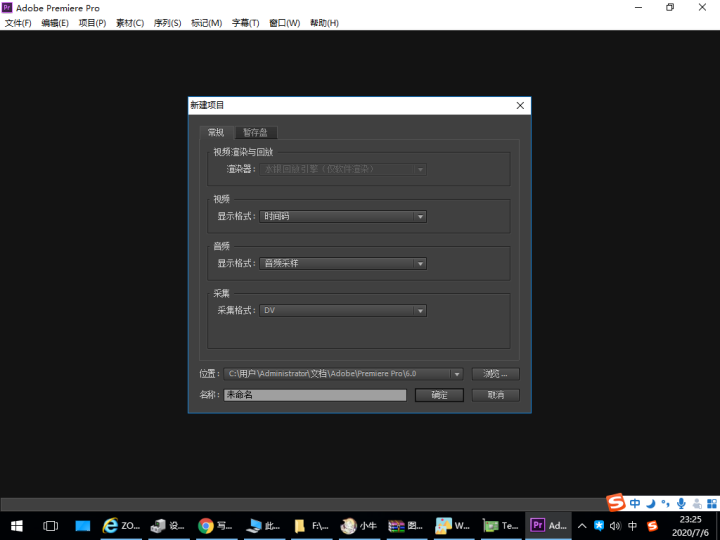Switch to the 常规 tab
This screenshot has height=540, width=720.
tap(216, 133)
